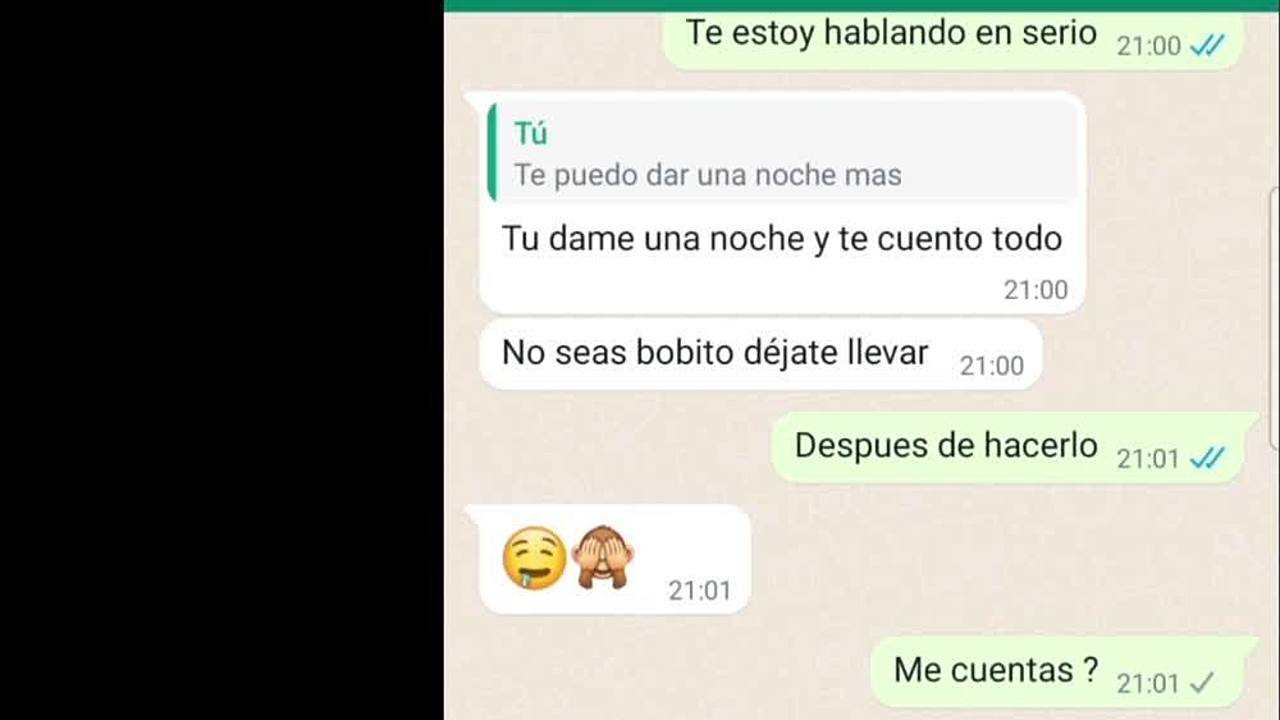Select sent message 'Te estoy hablando en serio'
This screenshot has width=1280, height=720.
(x=891, y=33)
